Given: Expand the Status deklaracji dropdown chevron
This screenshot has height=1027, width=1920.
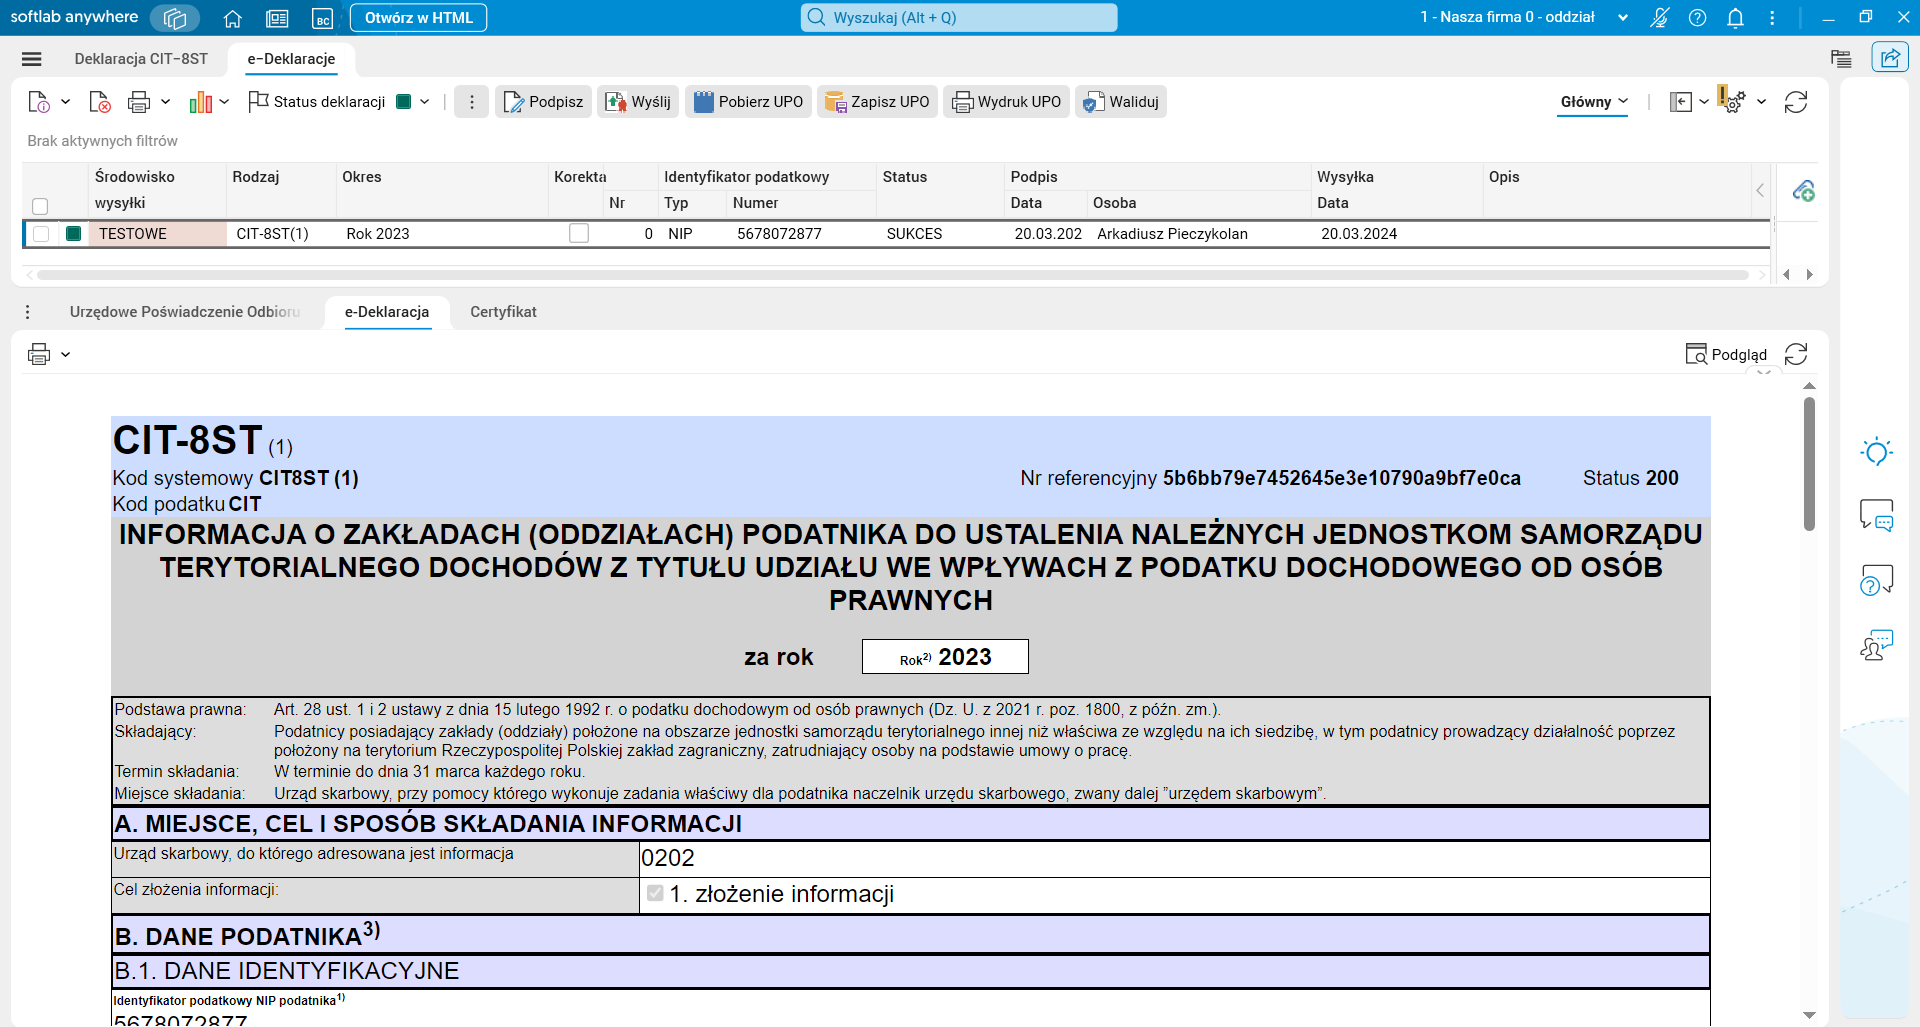Looking at the screenshot, I should (x=425, y=101).
